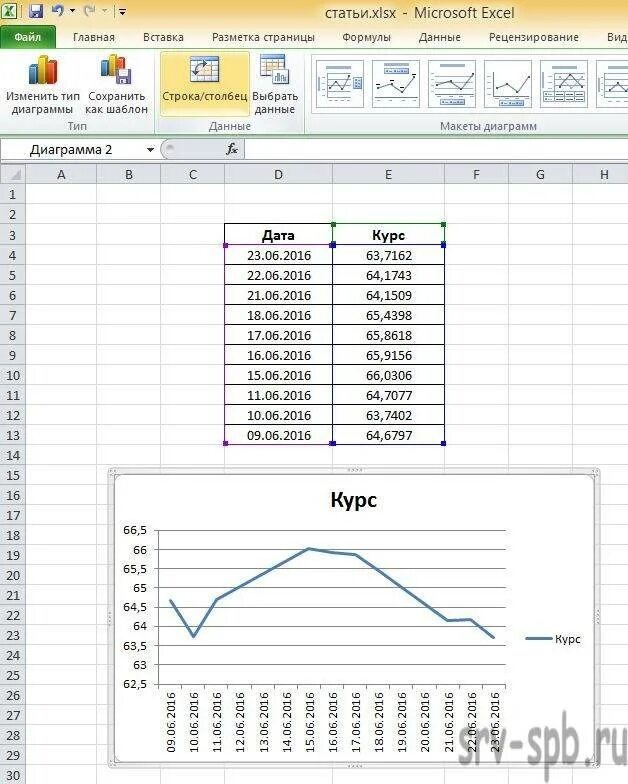
Task: Open the Customize Quick Access Toolbar dropdown
Action: [122, 11]
